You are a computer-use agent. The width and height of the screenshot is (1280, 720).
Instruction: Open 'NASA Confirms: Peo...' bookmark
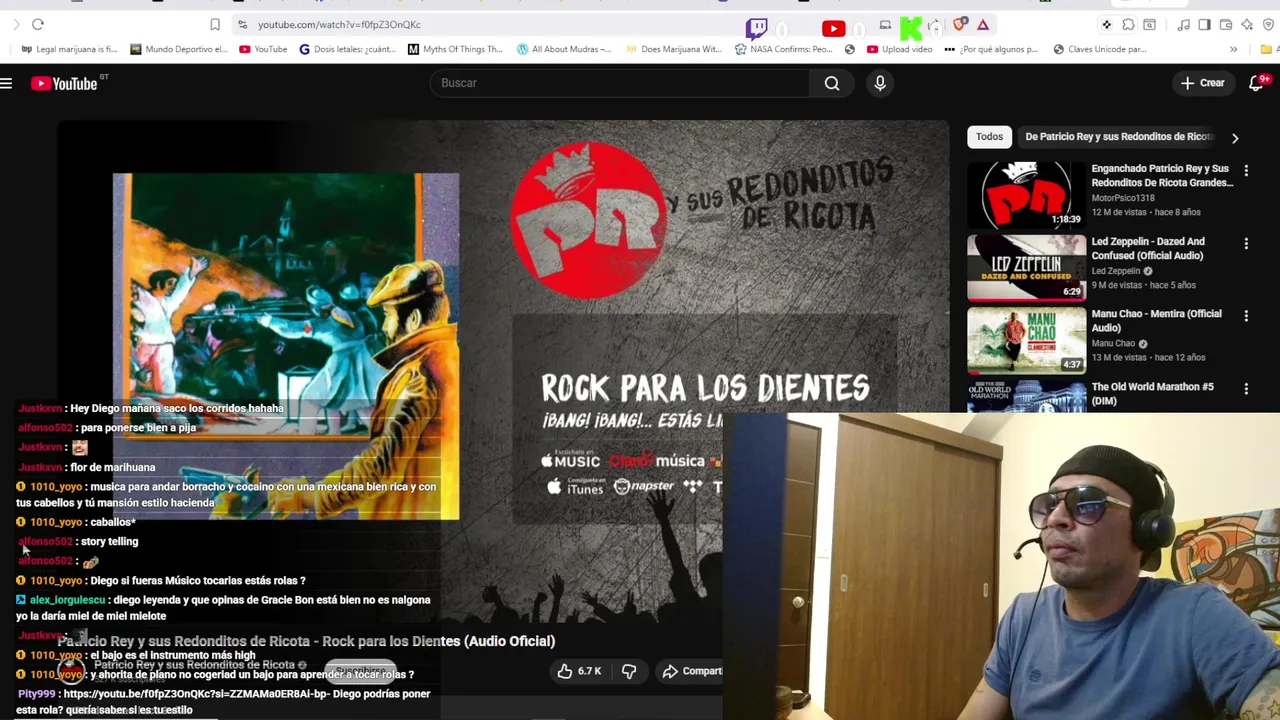click(x=783, y=49)
